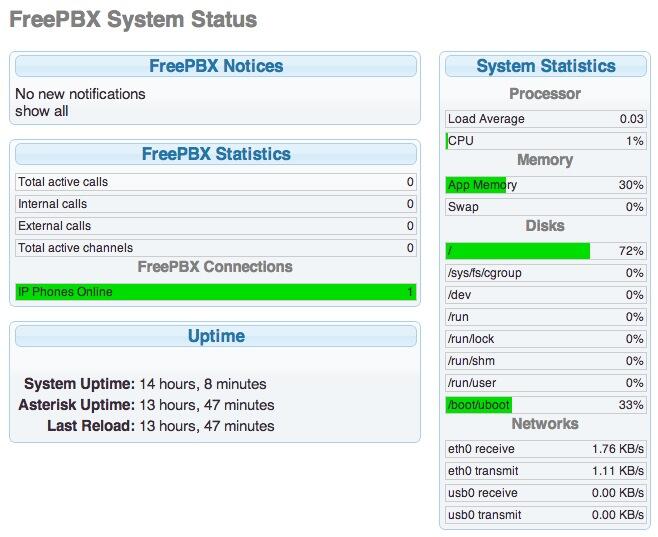The height and width of the screenshot is (537, 658).
Task: Click the Networks section heading
Action: [545, 424]
